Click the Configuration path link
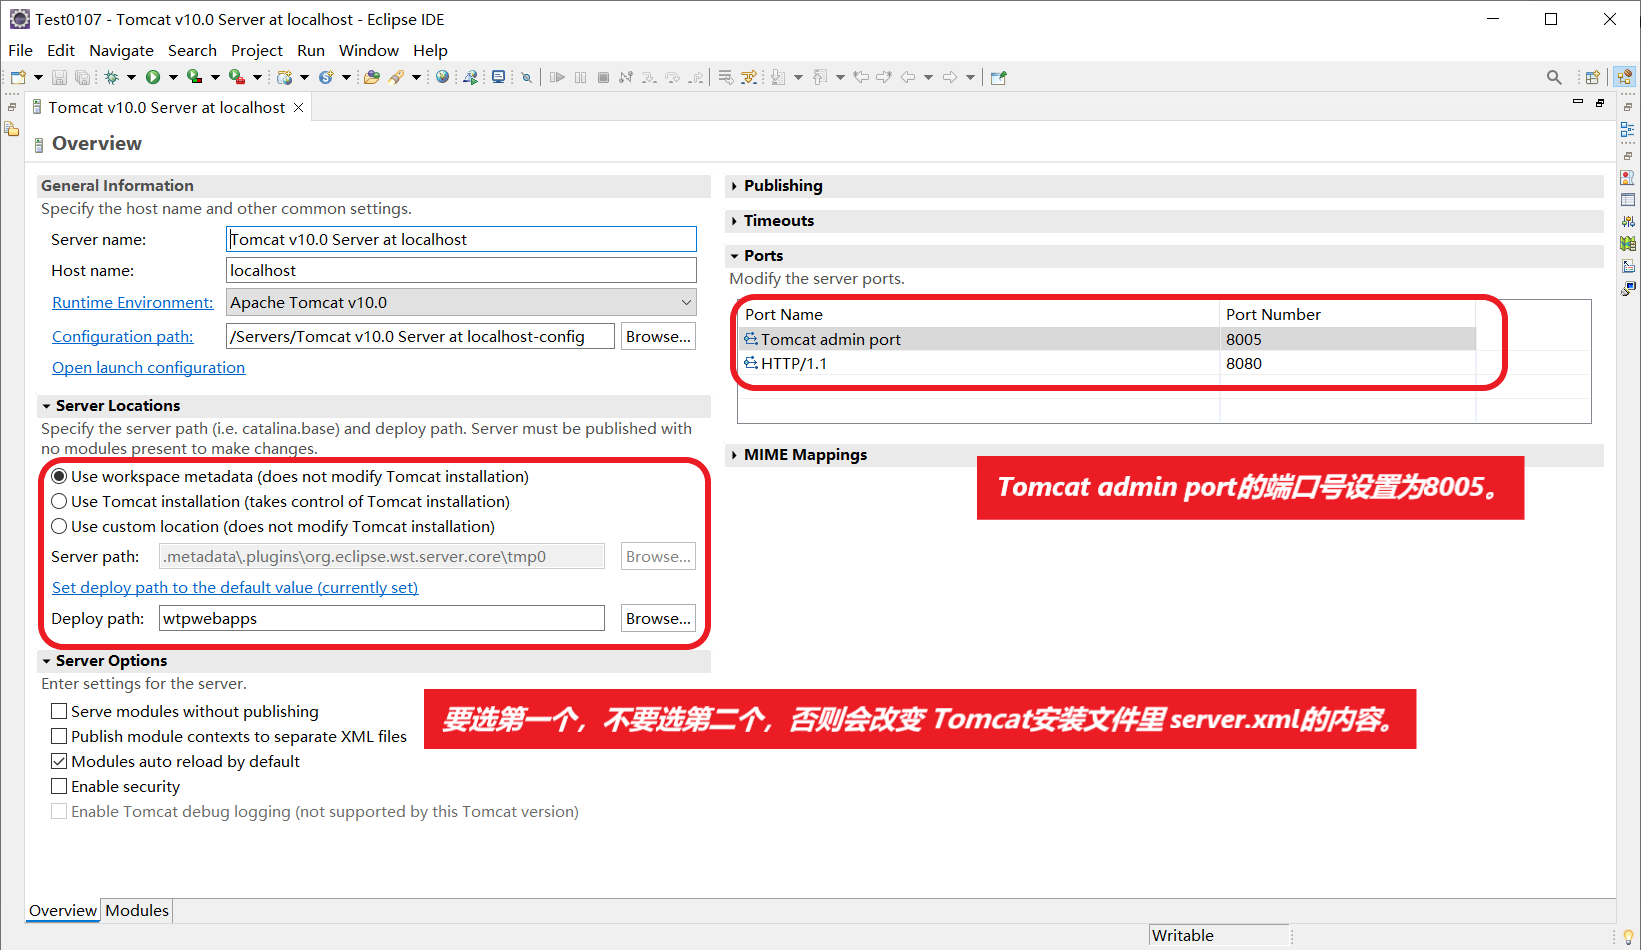The width and height of the screenshot is (1641, 950). [123, 336]
